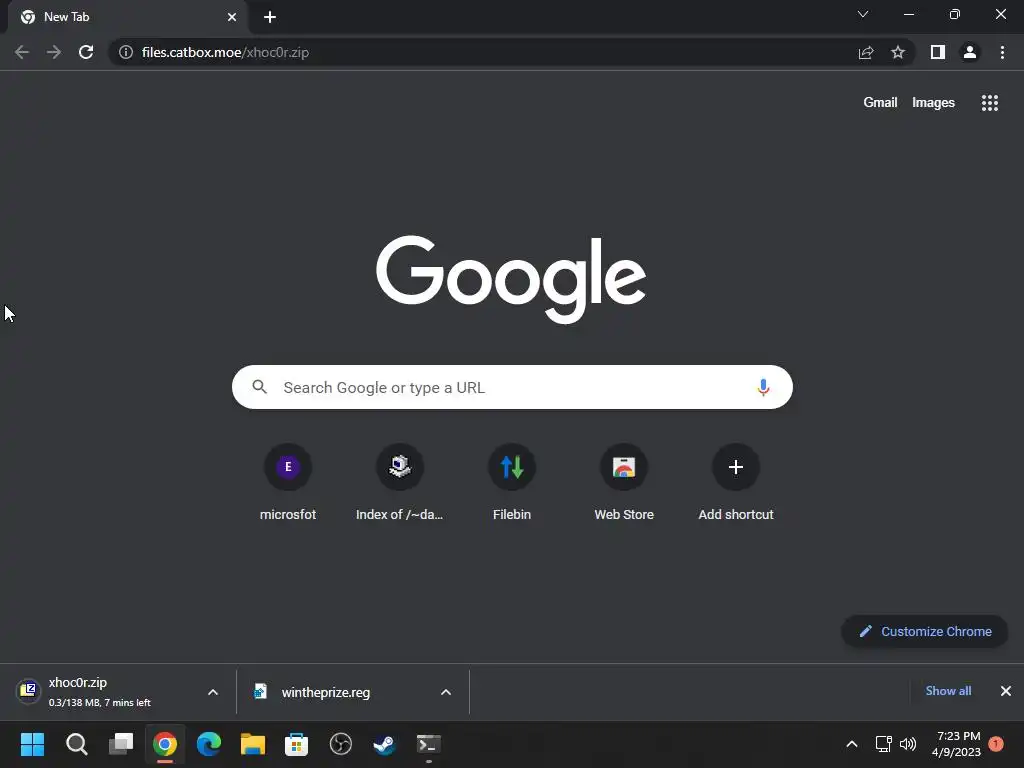Open File Explorer from the taskbar
Image resolution: width=1024 pixels, height=768 pixels.
click(253, 744)
